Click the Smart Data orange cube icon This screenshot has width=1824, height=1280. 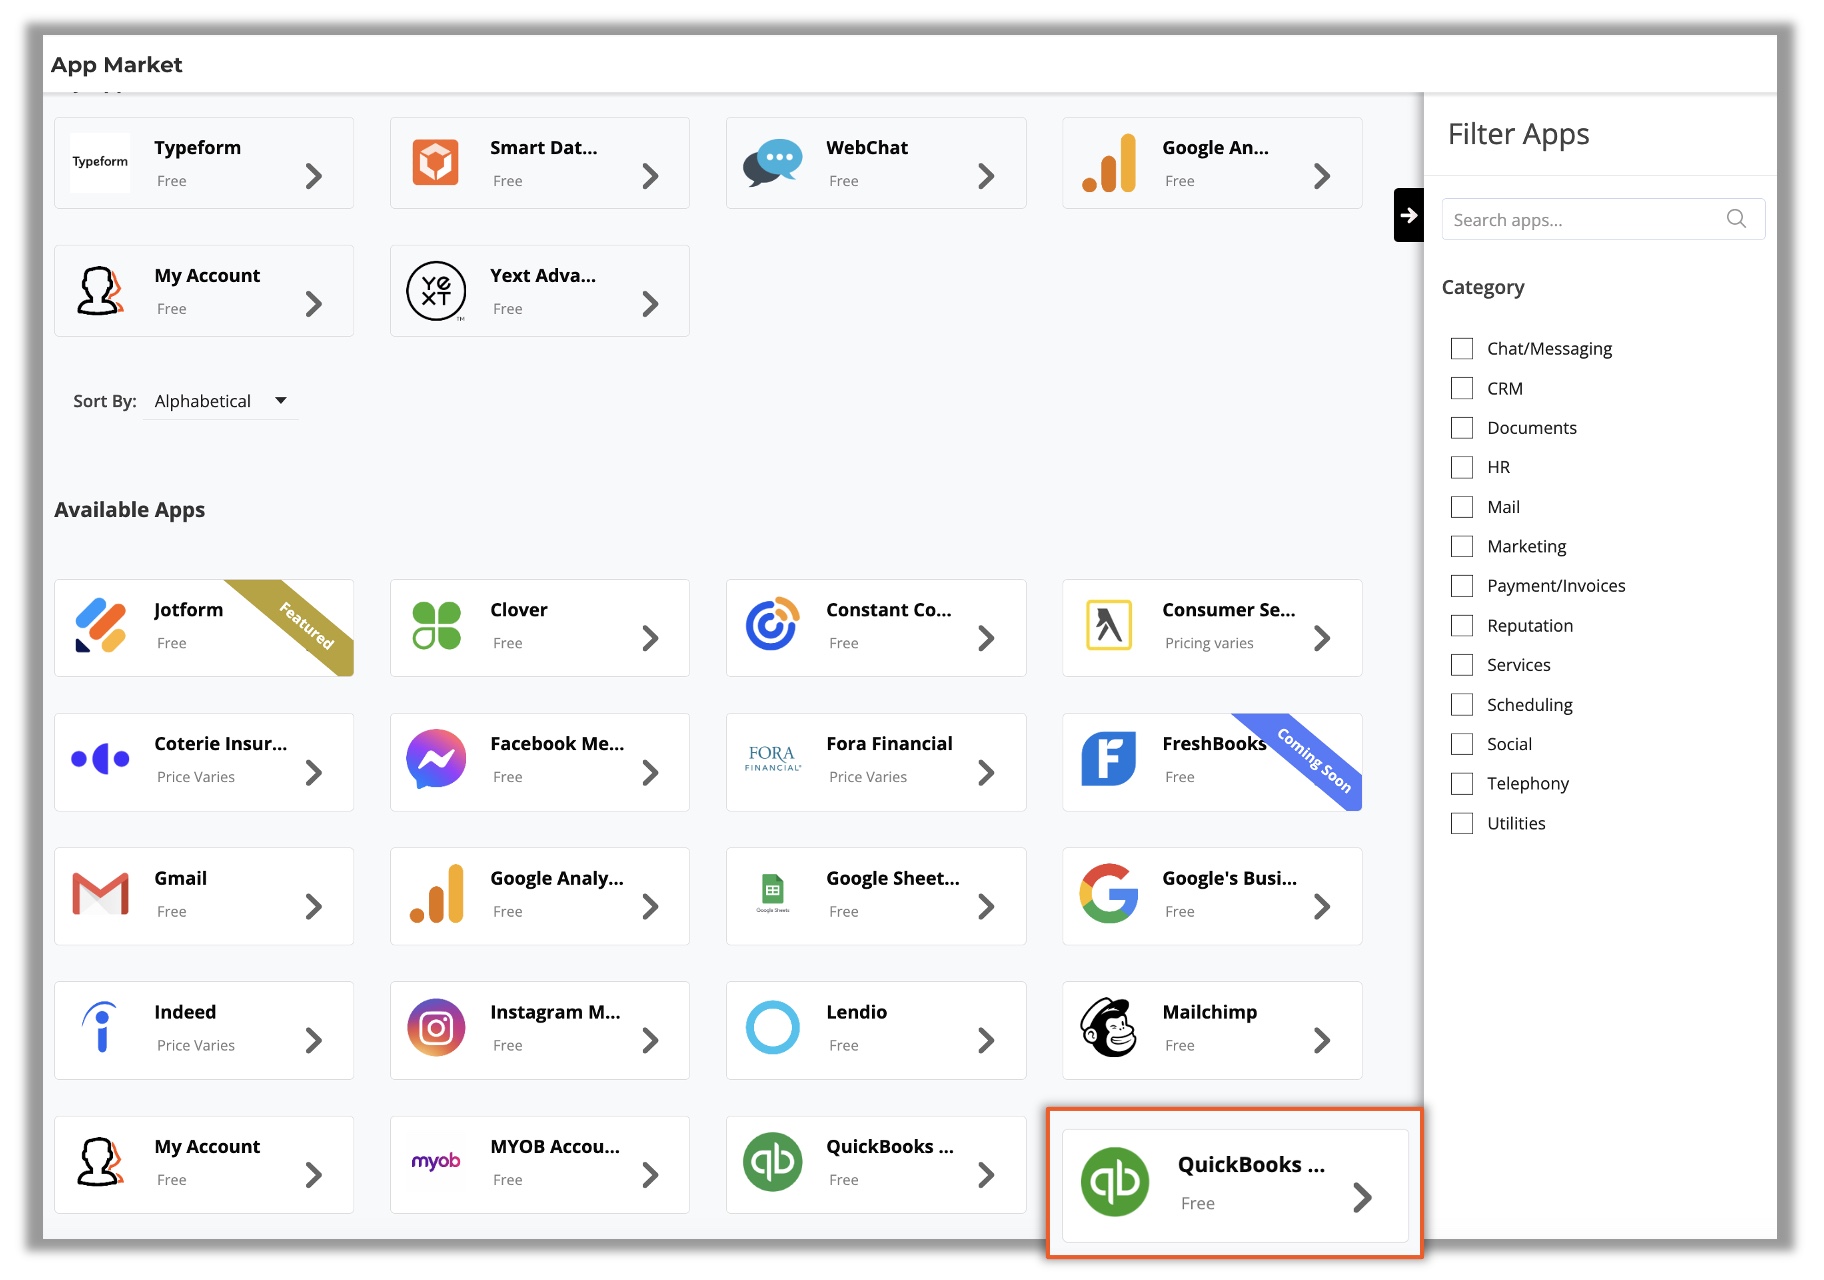(x=436, y=162)
